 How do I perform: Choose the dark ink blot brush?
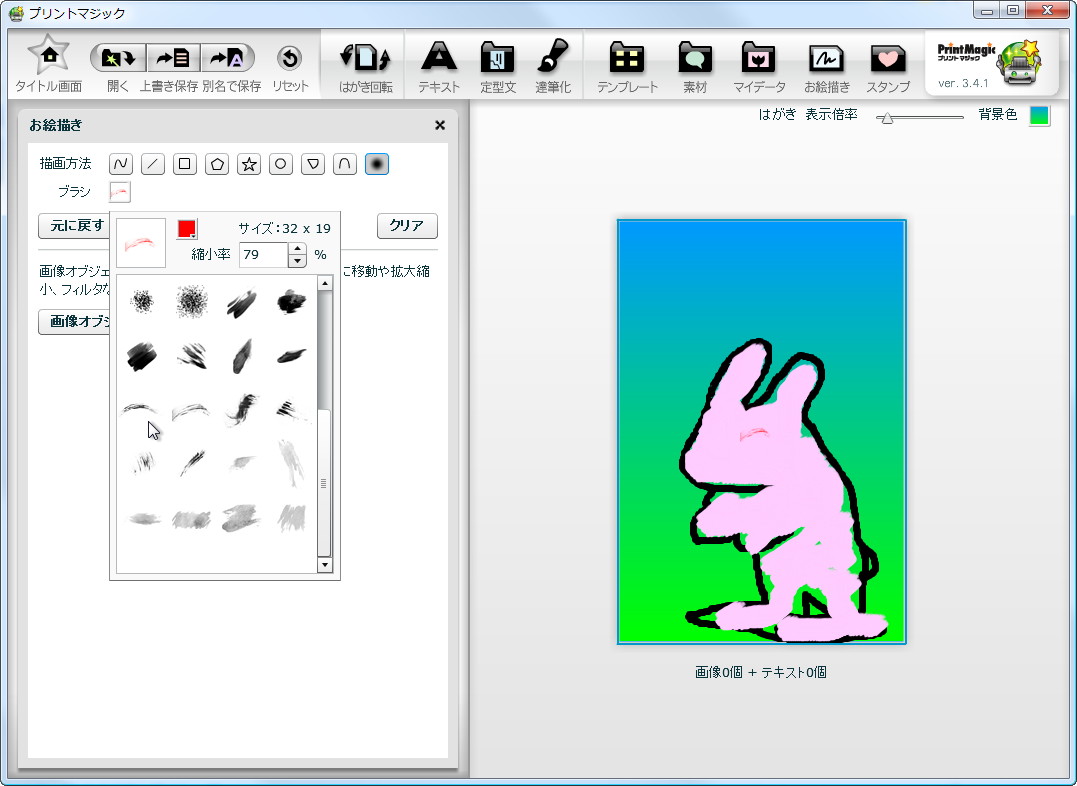point(291,302)
